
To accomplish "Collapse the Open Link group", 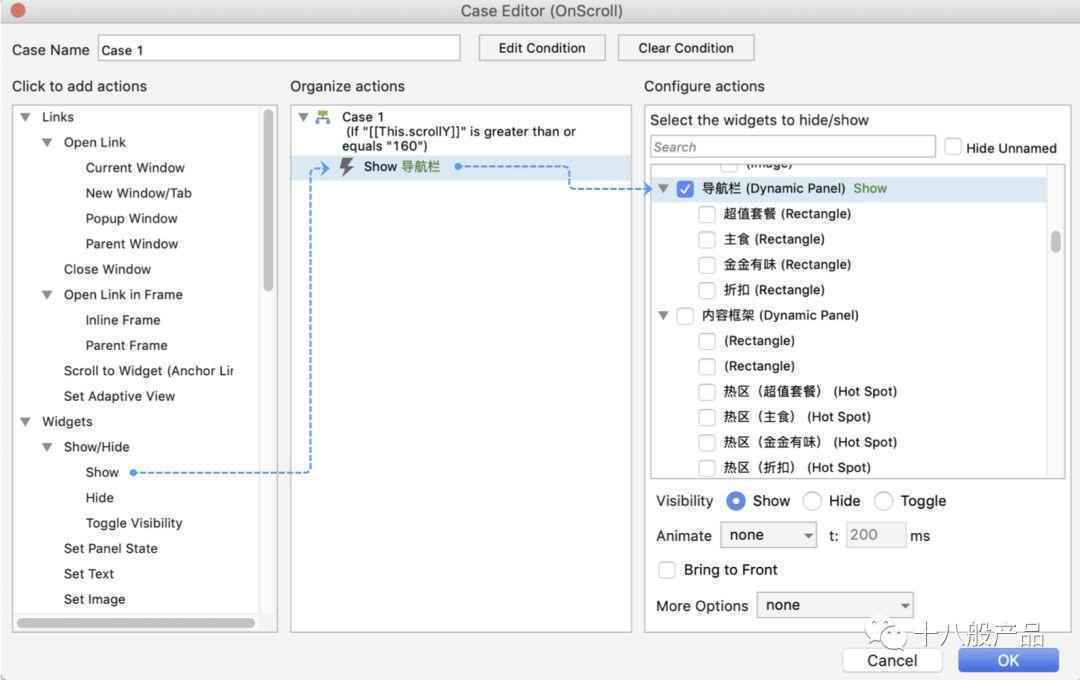I will 47,143.
